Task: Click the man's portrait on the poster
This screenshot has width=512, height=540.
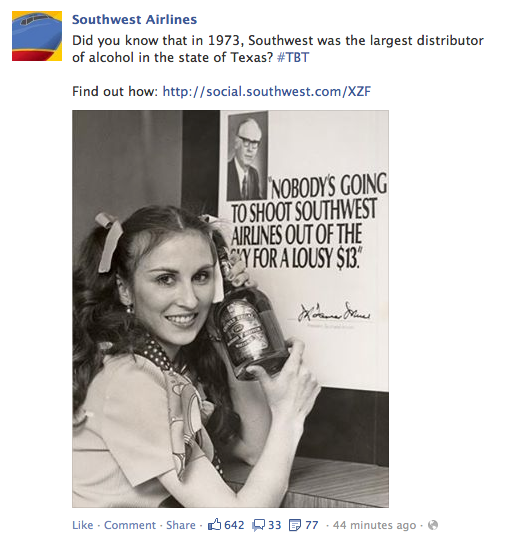Action: point(248,156)
